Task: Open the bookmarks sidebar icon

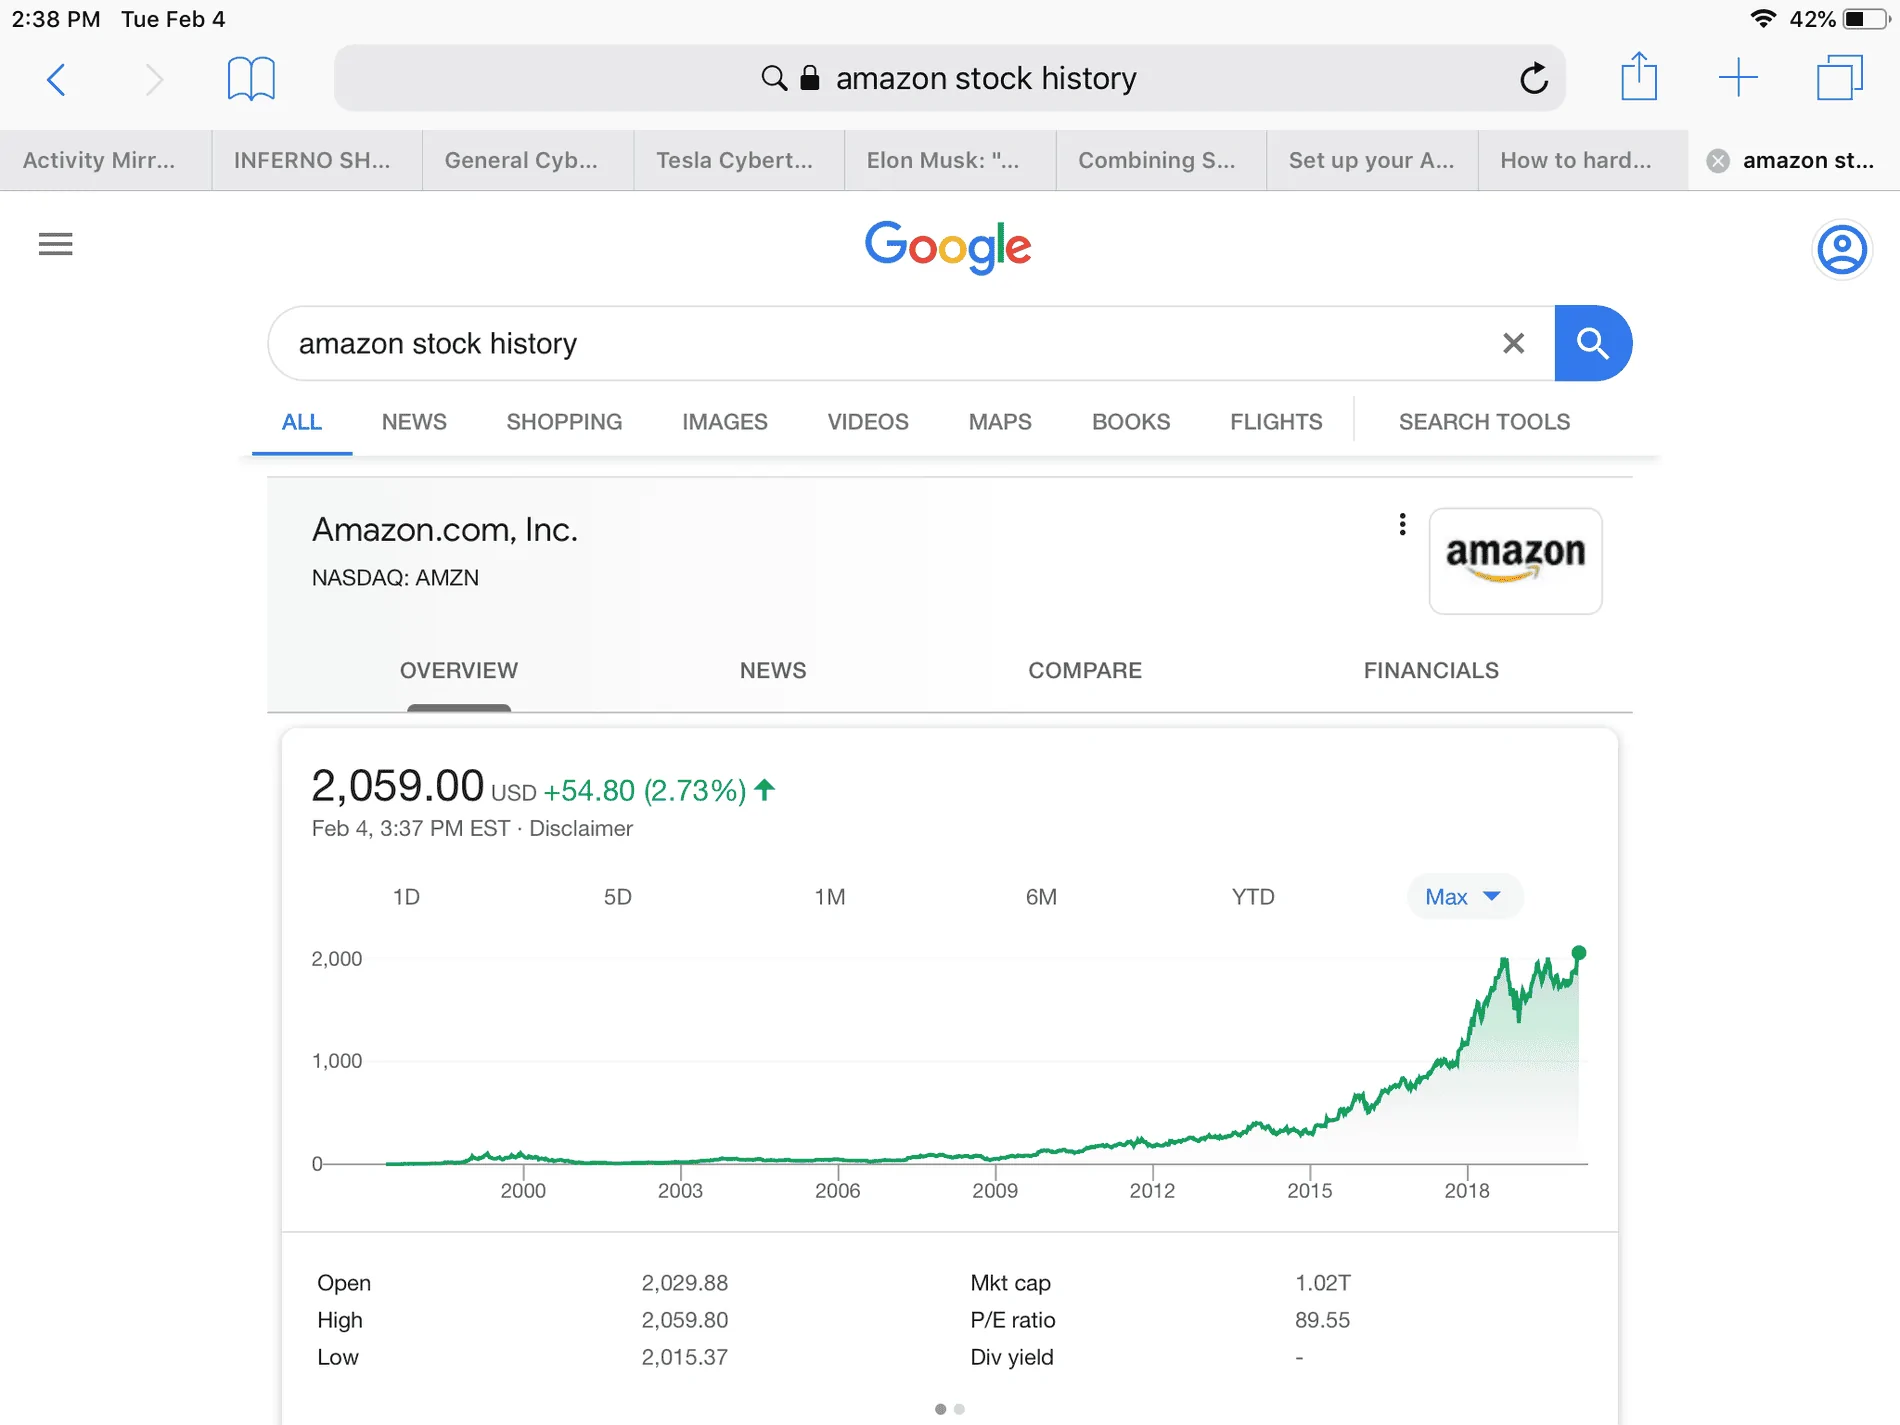Action: (251, 78)
